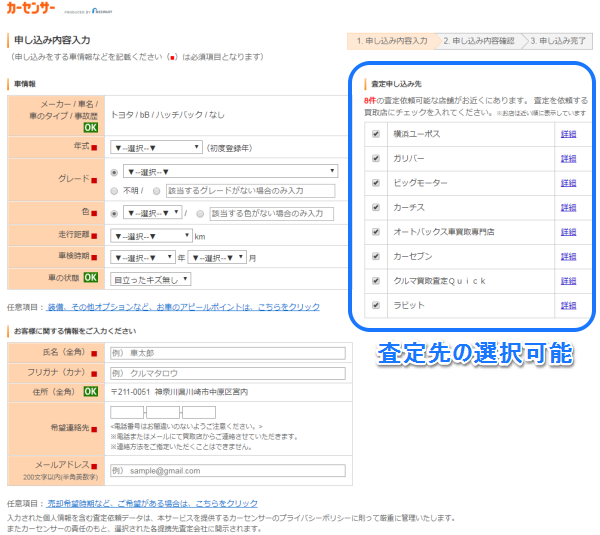Click the 売却希望時期 optional items link
The width and height of the screenshot is (600, 535).
click(152, 503)
